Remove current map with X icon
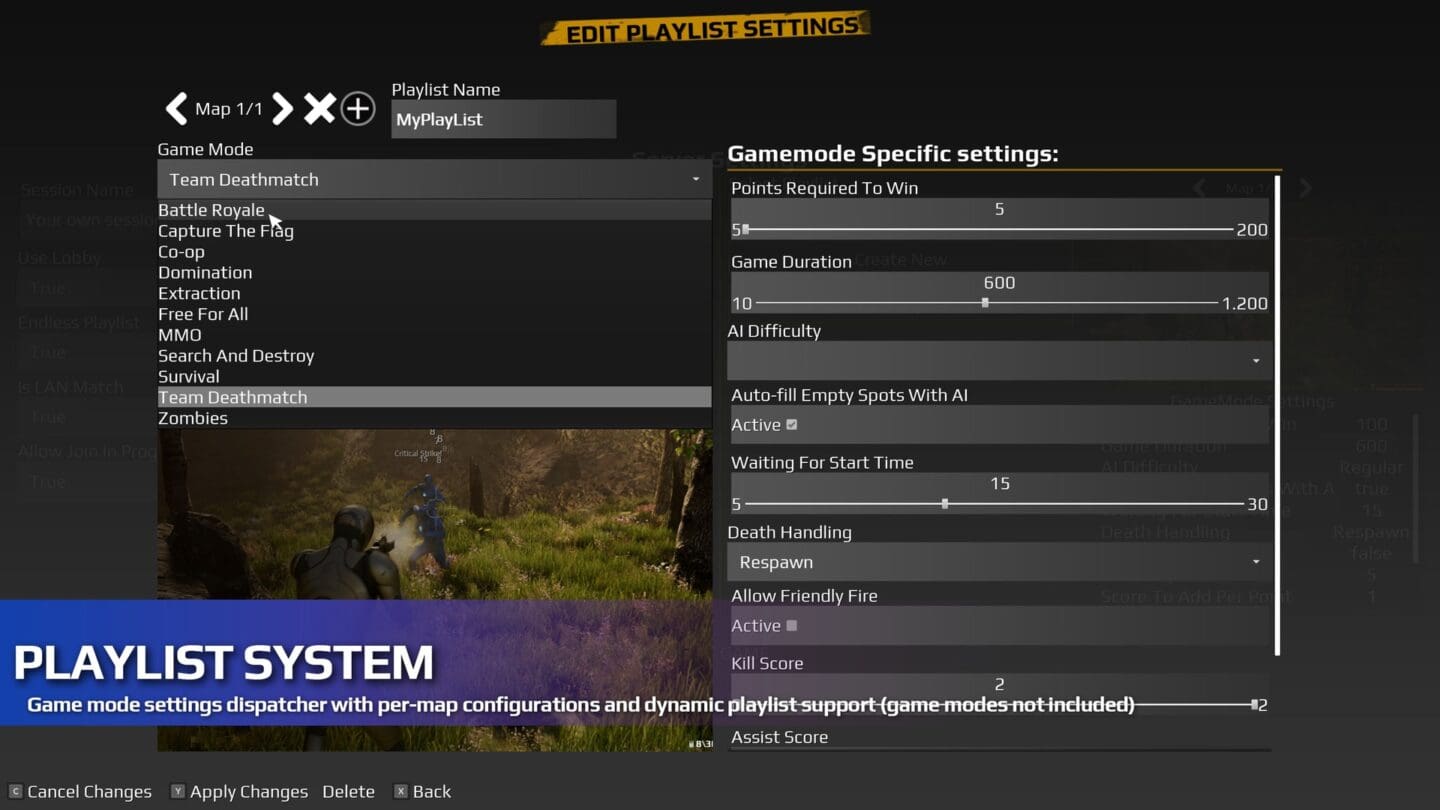 click(x=319, y=108)
